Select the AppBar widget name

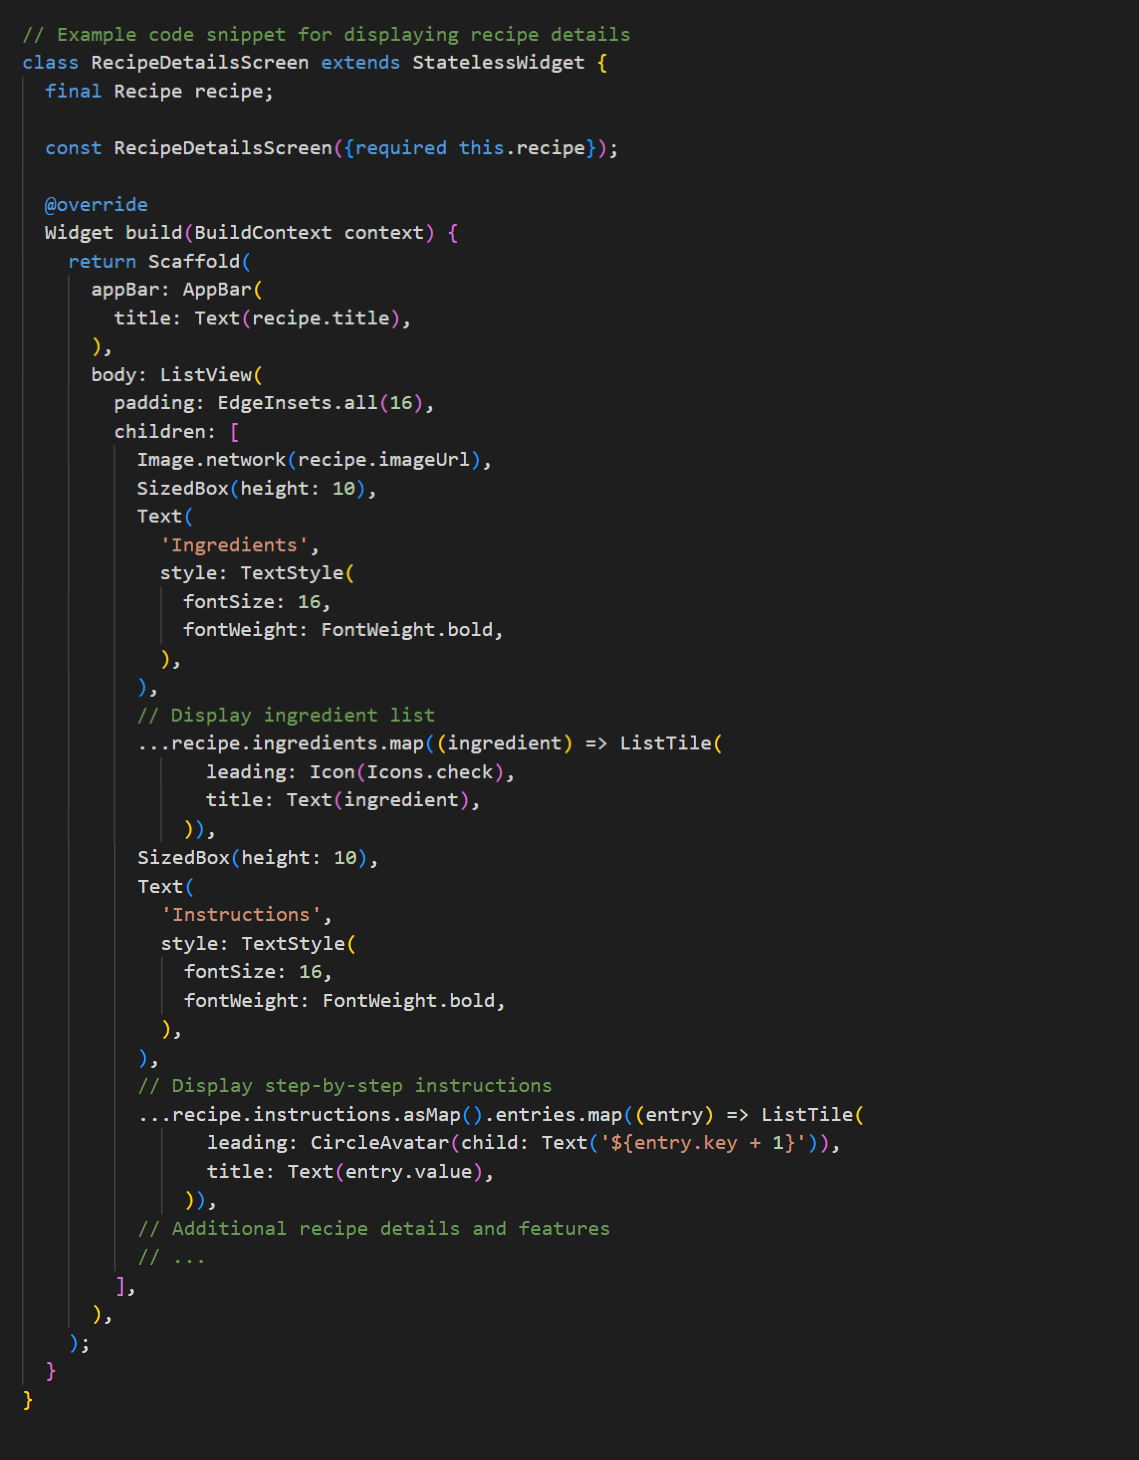[x=218, y=289]
